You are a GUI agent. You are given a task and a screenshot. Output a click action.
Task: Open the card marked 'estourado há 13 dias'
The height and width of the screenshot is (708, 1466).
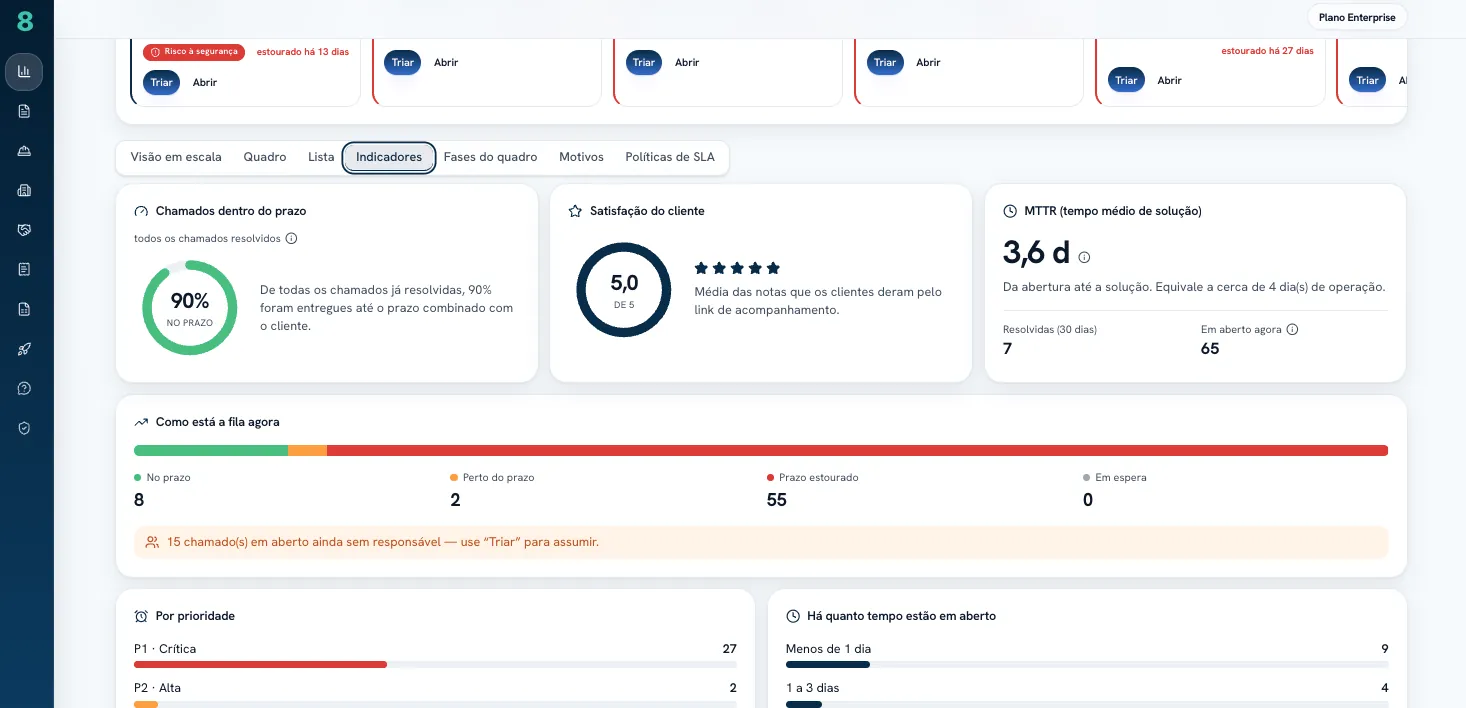pyautogui.click(x=205, y=83)
